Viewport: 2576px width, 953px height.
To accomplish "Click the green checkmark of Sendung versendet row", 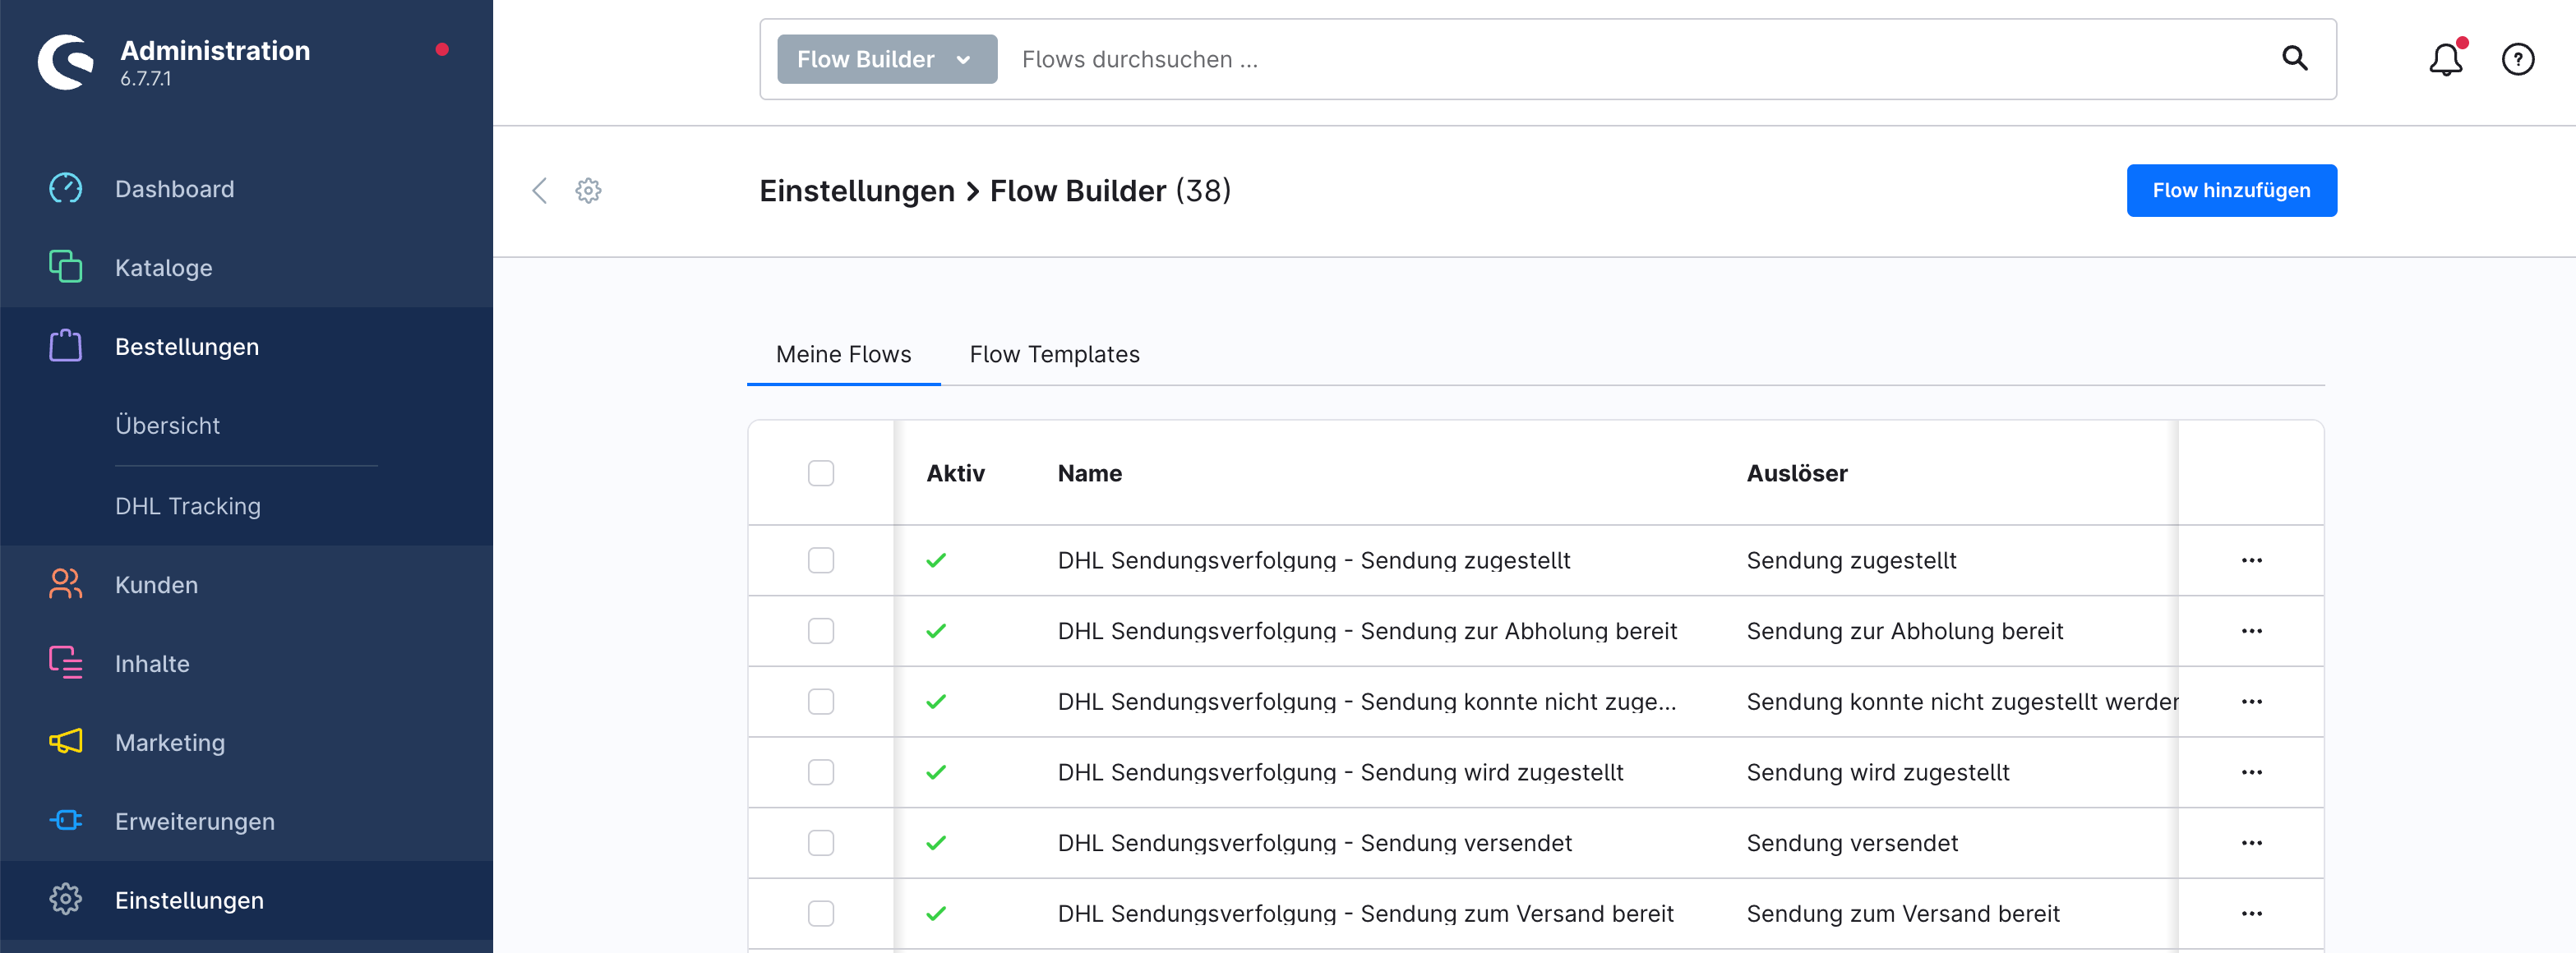I will tap(936, 843).
